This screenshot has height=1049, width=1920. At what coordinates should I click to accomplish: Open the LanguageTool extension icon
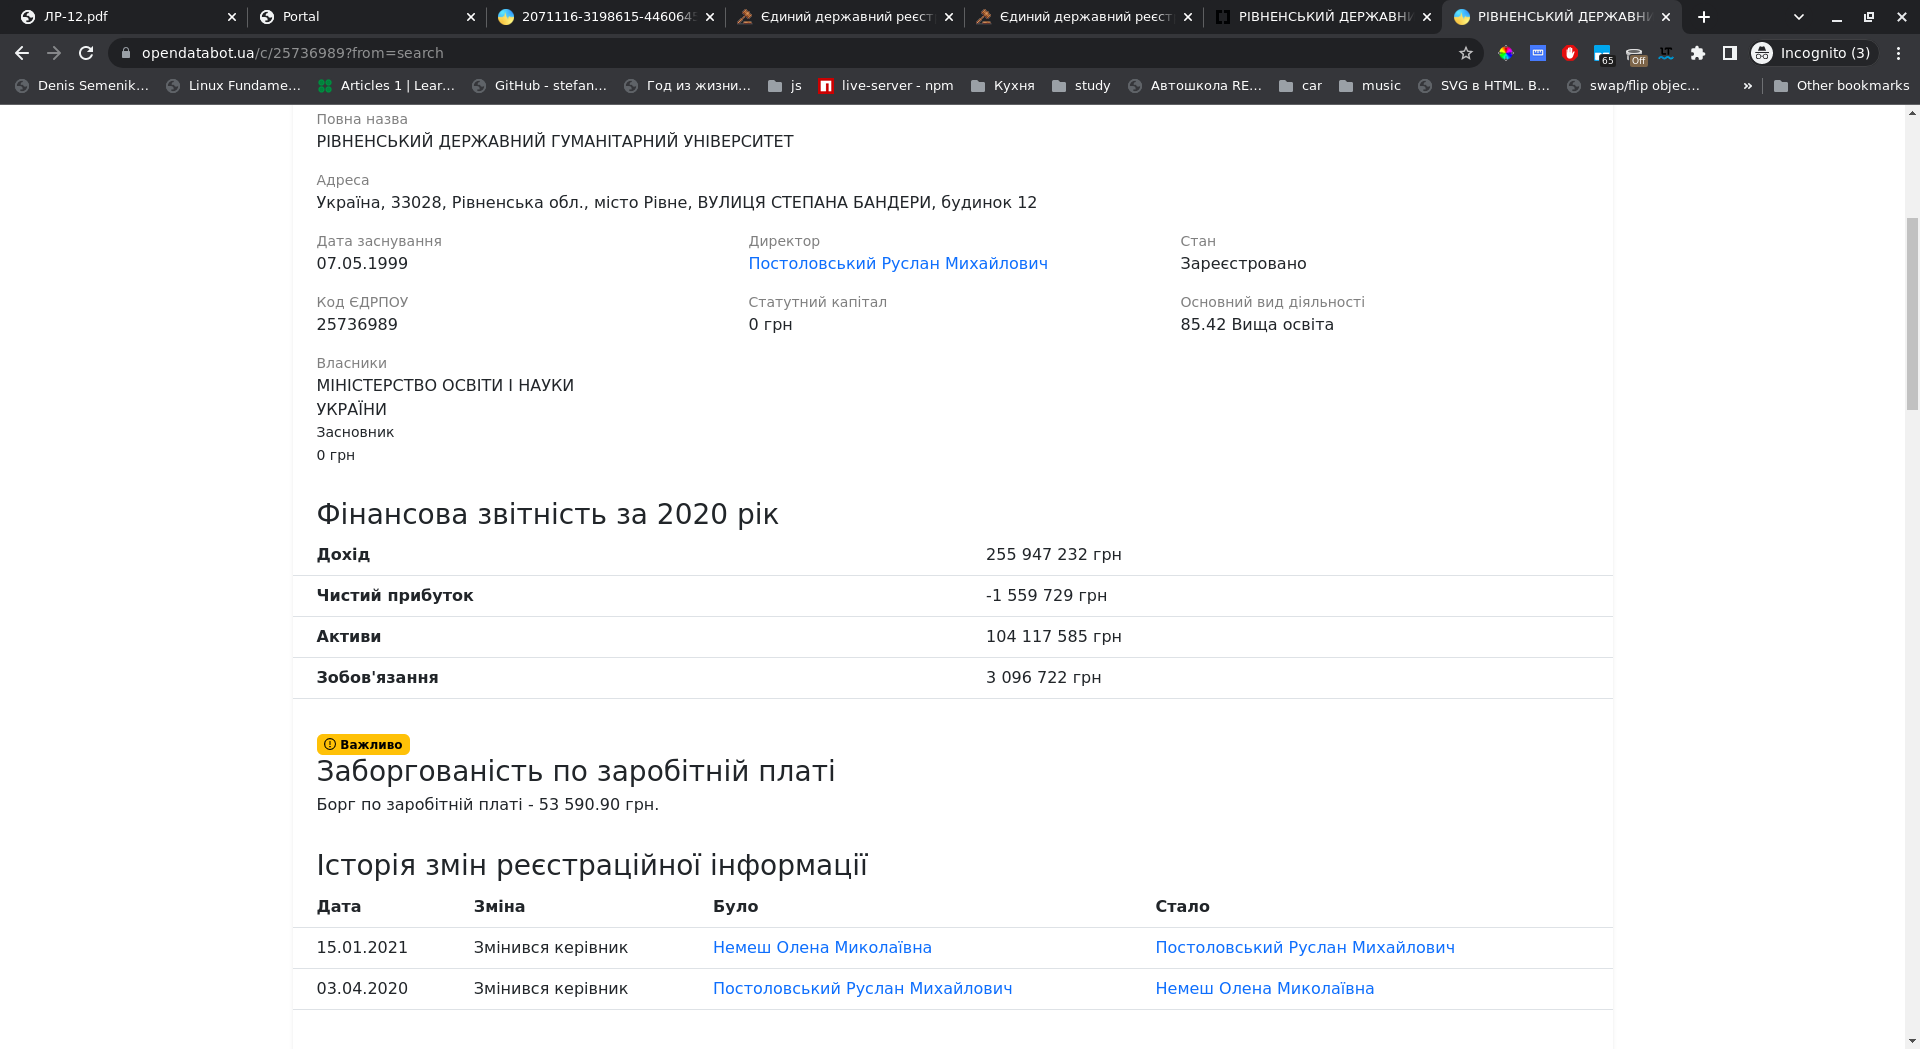coord(1666,53)
